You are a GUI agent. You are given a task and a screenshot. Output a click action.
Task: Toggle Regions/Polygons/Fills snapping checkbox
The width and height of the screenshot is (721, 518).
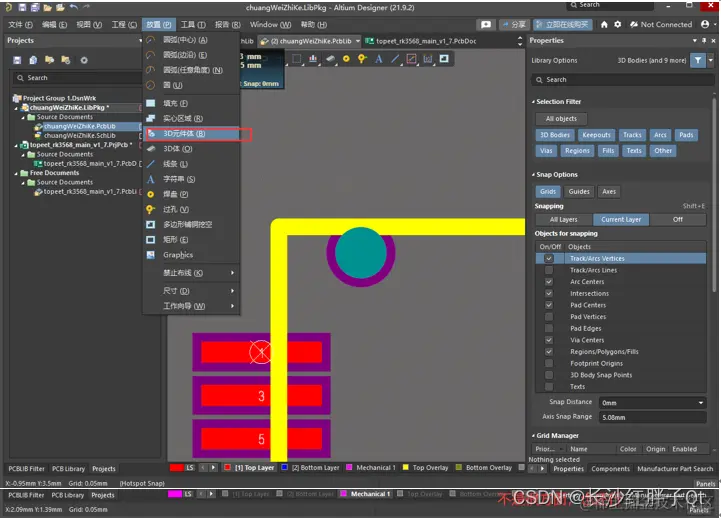point(549,352)
